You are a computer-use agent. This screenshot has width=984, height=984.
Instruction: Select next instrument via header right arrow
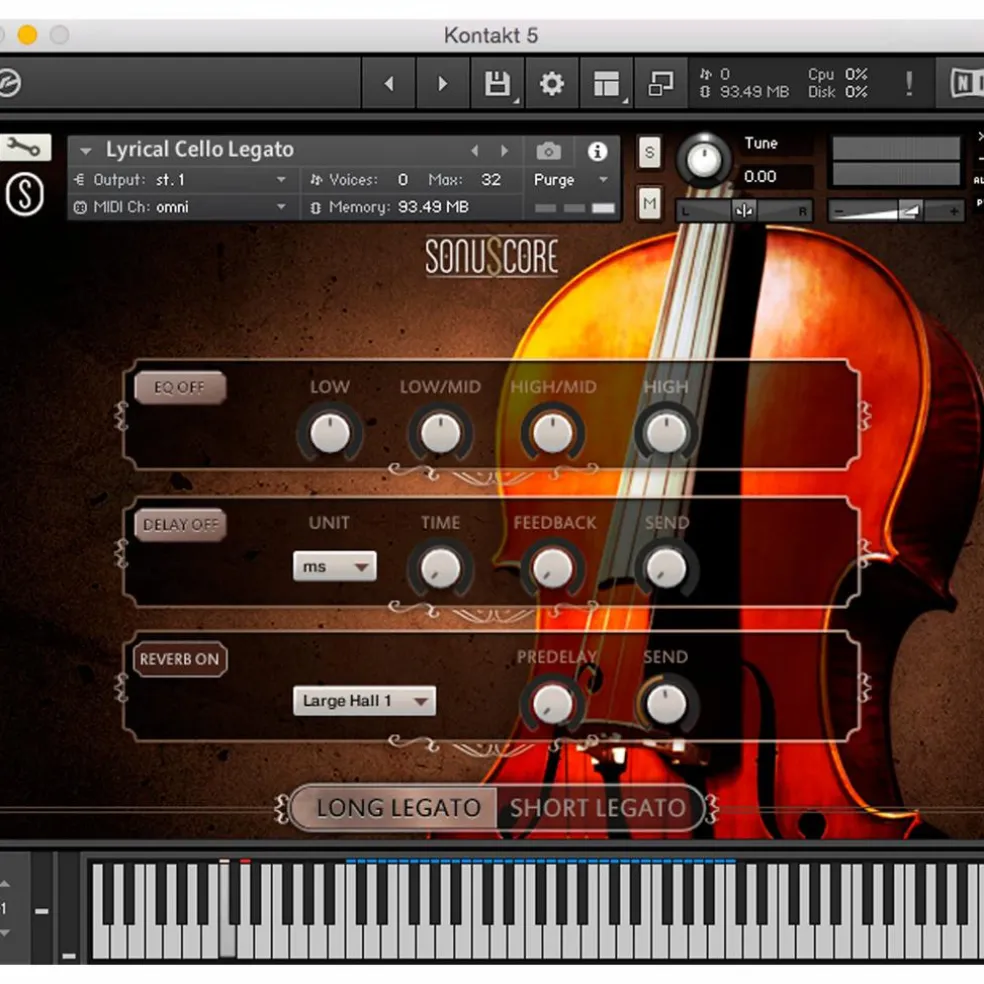click(504, 151)
